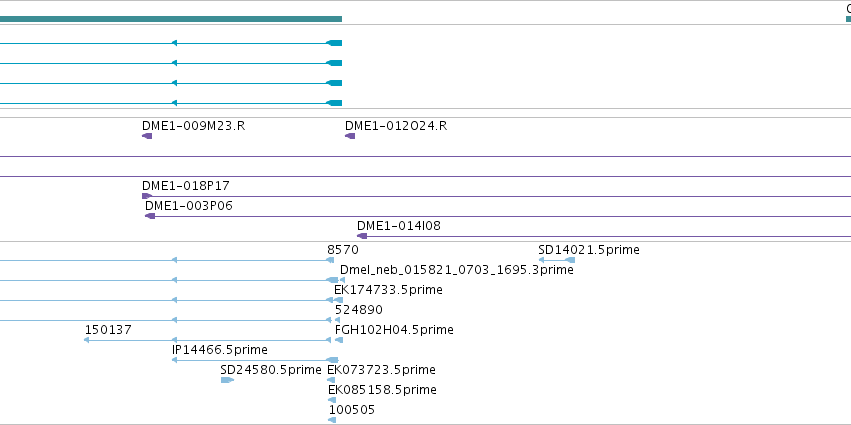Image resolution: width=851 pixels, height=425 pixels.
Task: Click the 524890 feature label
Action: click(x=359, y=310)
